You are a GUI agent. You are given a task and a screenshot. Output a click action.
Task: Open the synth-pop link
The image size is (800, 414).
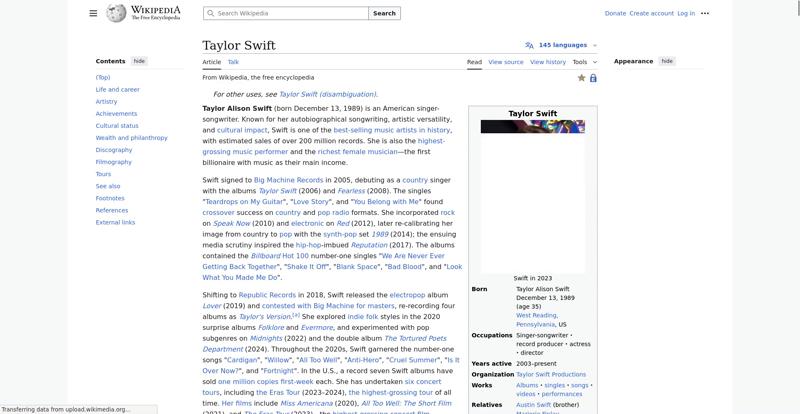click(x=340, y=234)
